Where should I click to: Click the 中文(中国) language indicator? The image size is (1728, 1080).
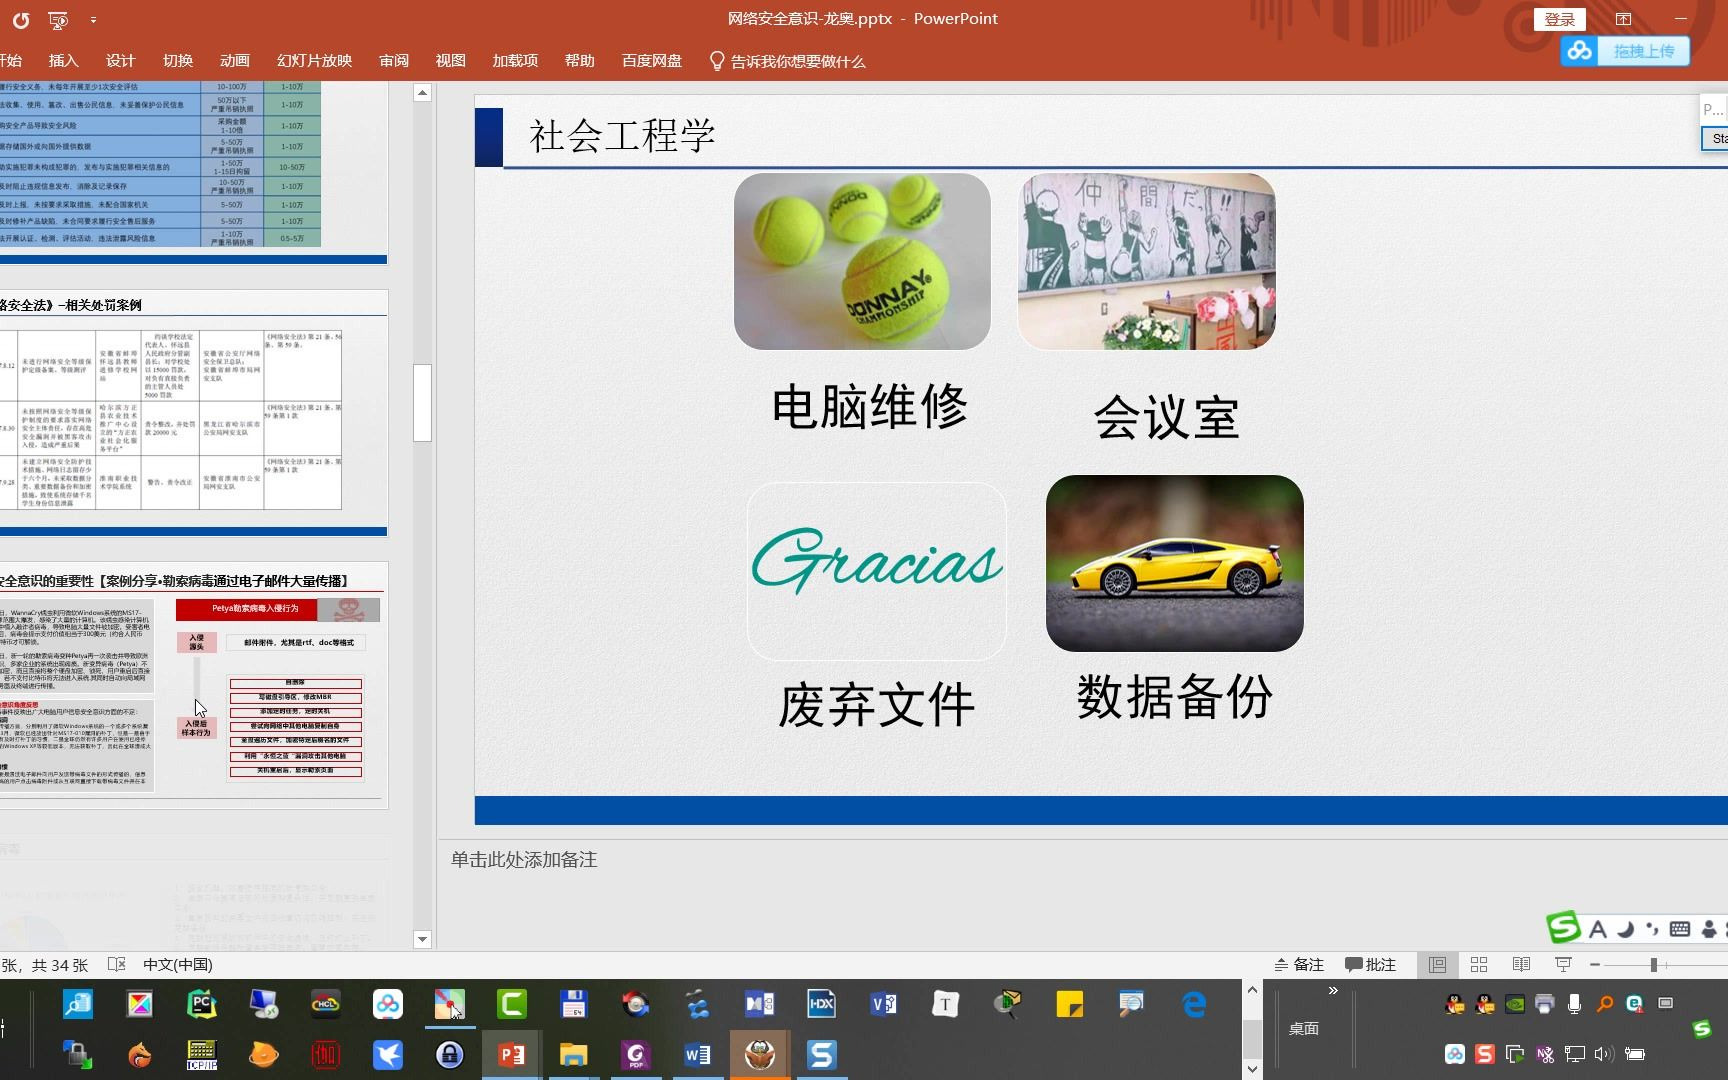(x=178, y=965)
